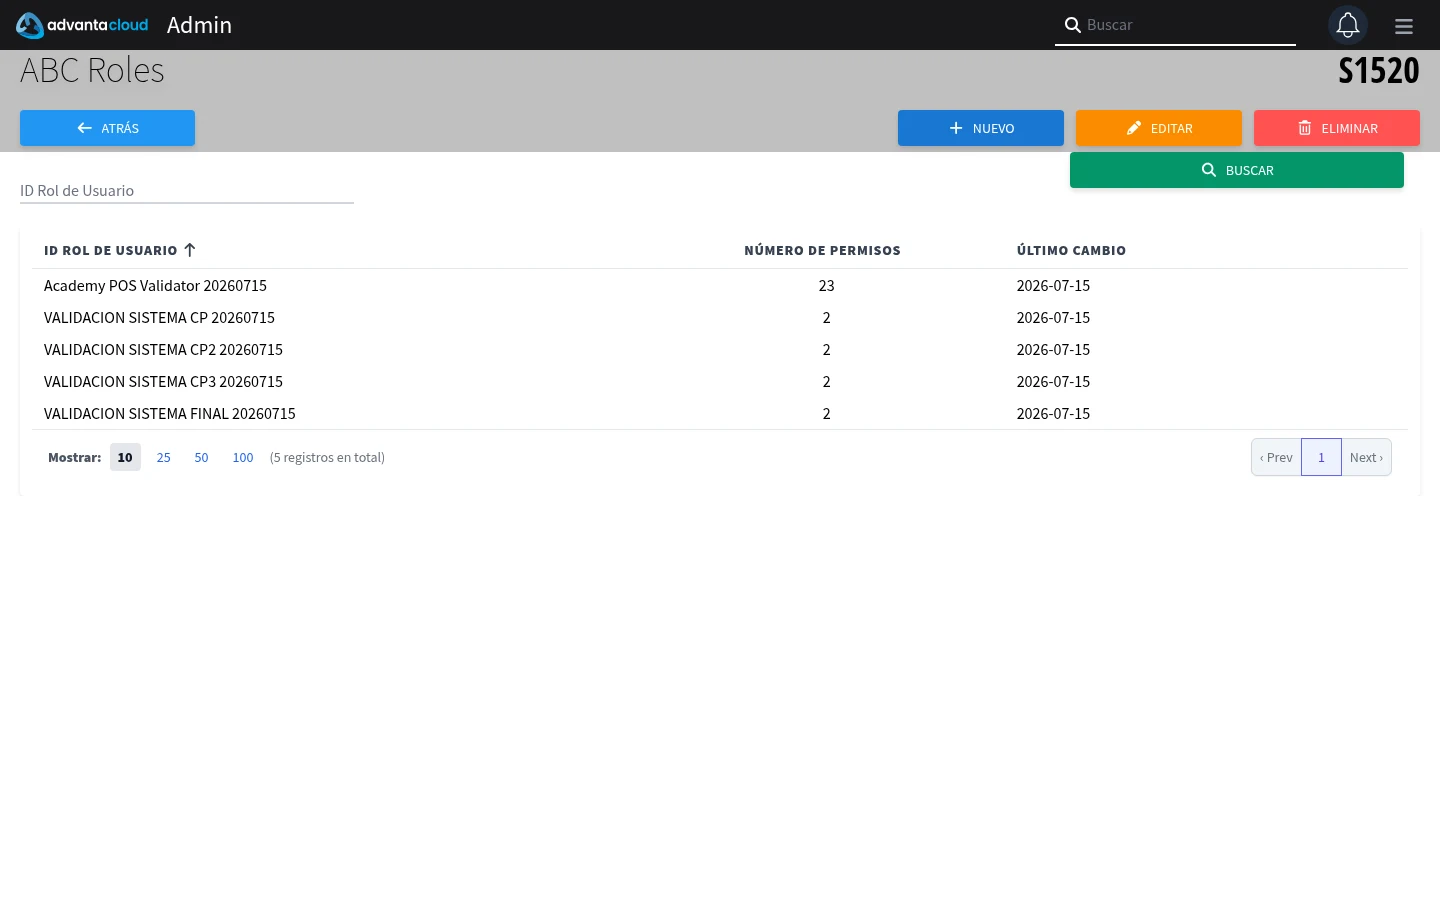1440x900 pixels.
Task: Click the ELIMINAR button
Action: [x=1337, y=128]
